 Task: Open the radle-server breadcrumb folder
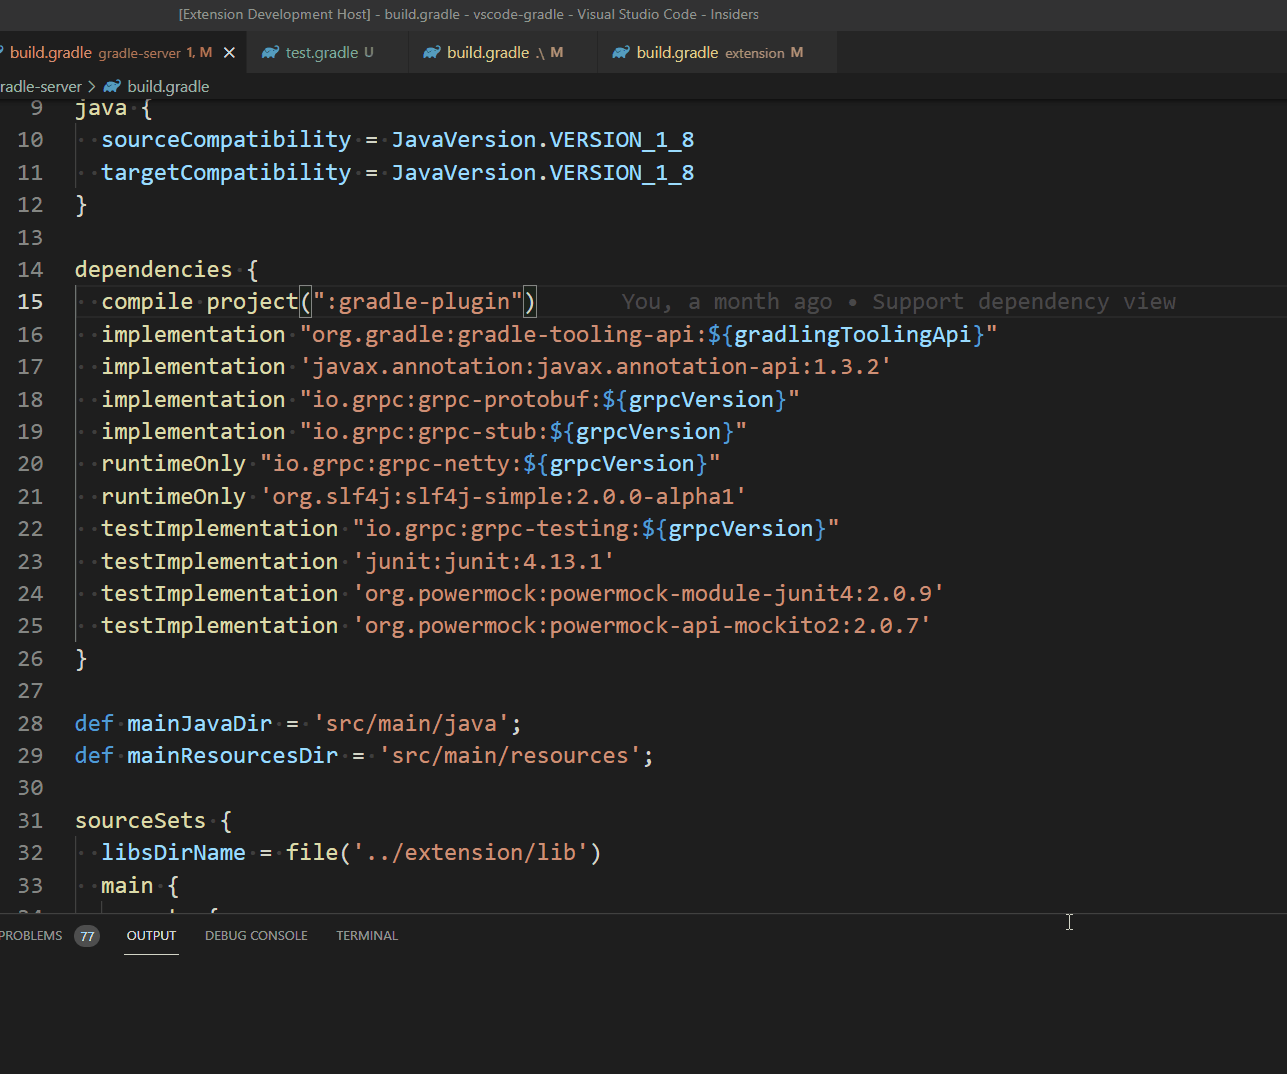coord(41,86)
